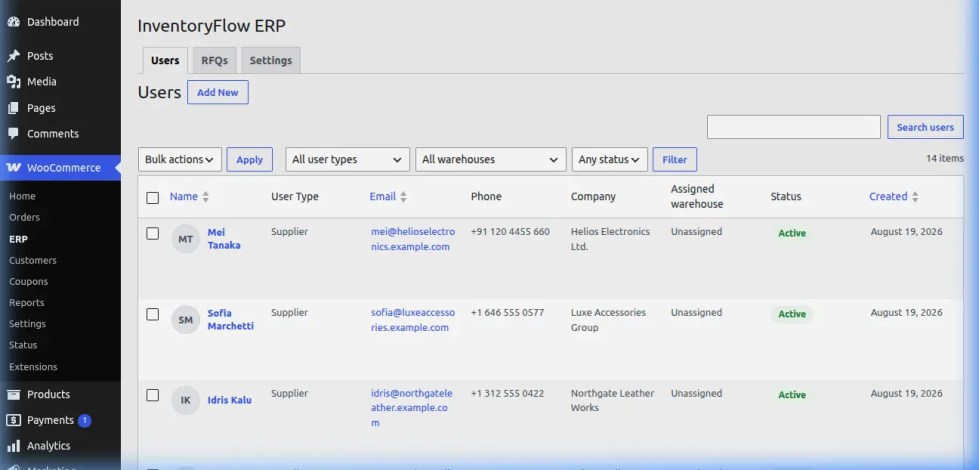
Task: Click the sort arrows beside Created column
Action: pos(915,197)
